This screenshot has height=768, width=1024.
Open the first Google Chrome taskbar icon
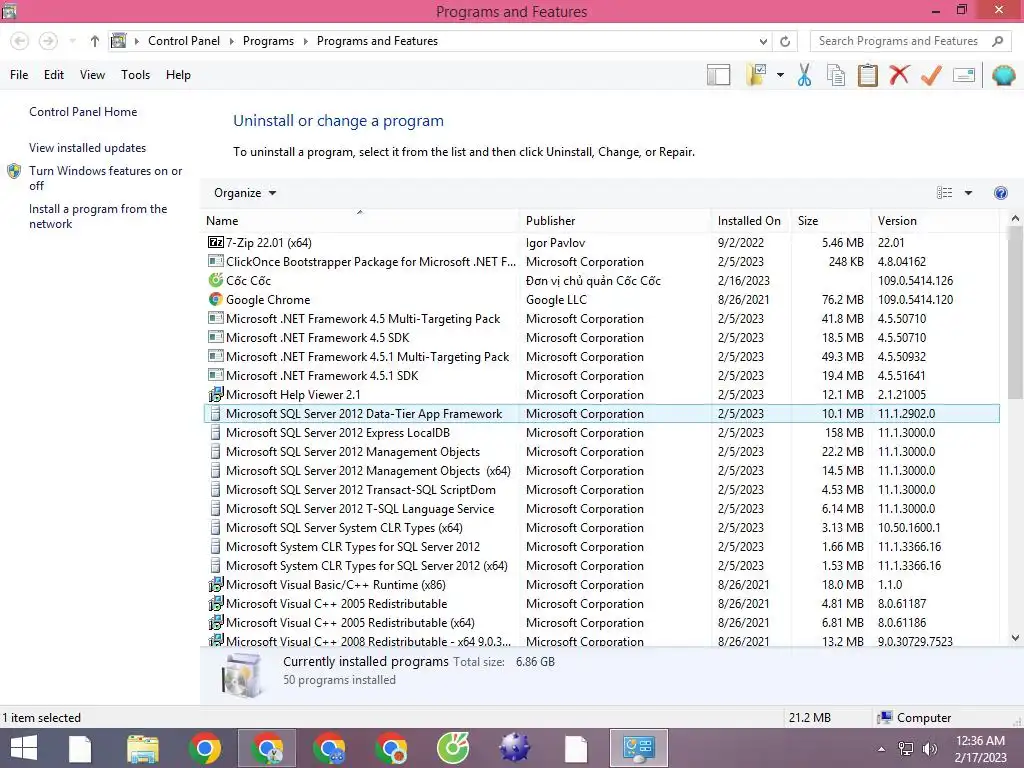point(204,748)
